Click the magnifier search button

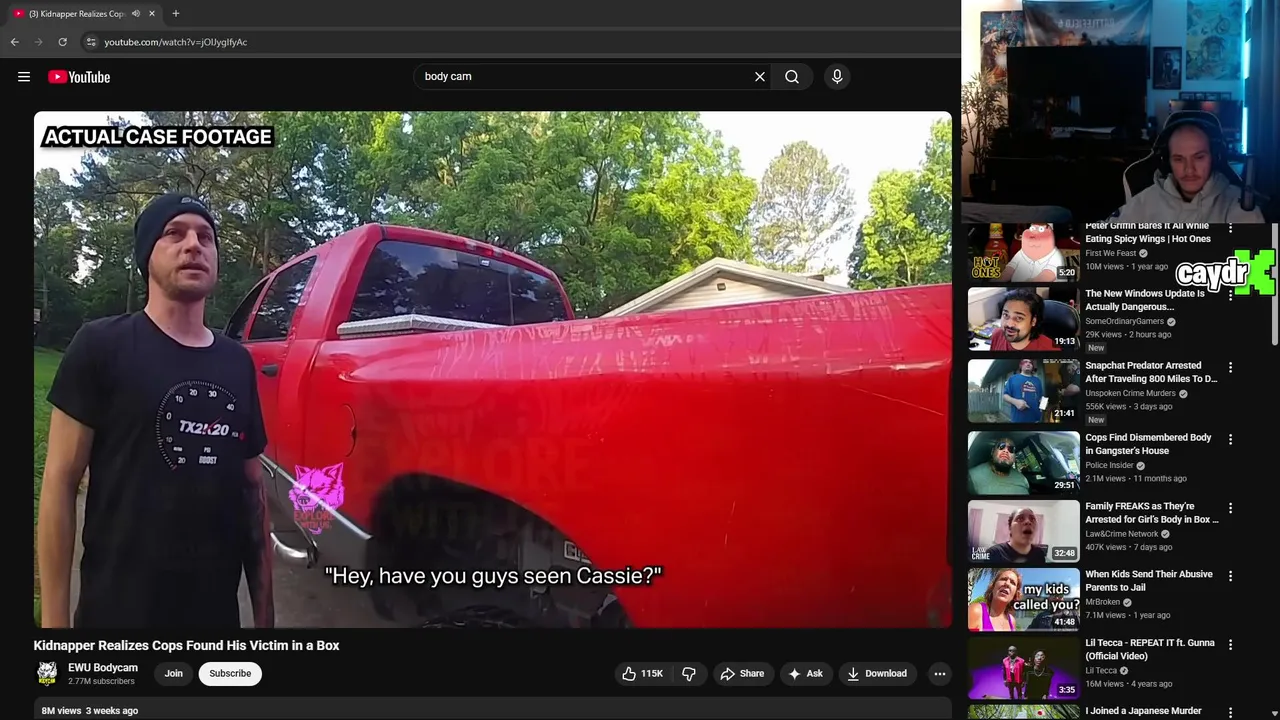pos(792,77)
